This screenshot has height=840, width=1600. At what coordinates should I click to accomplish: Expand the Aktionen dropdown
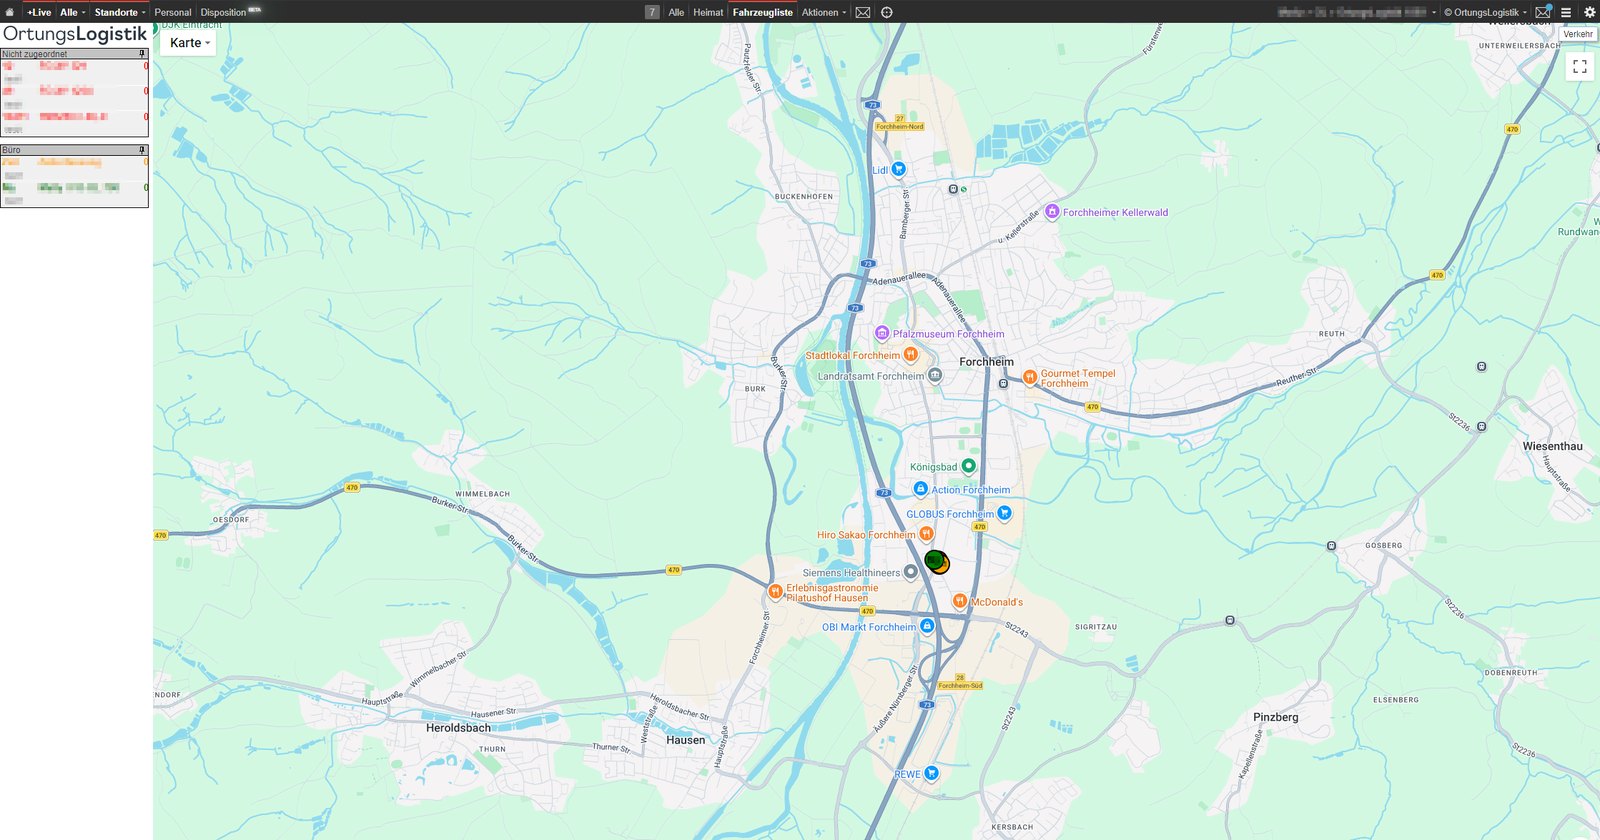point(824,12)
